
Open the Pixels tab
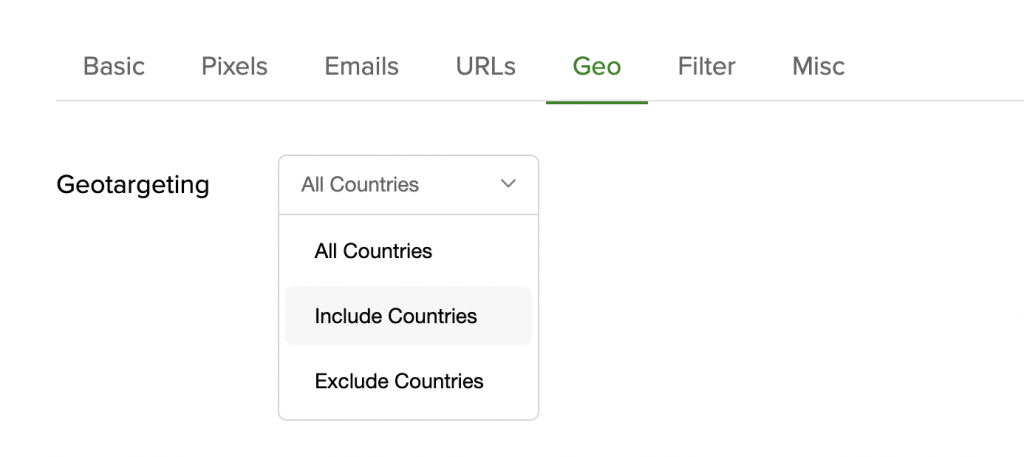click(x=234, y=67)
